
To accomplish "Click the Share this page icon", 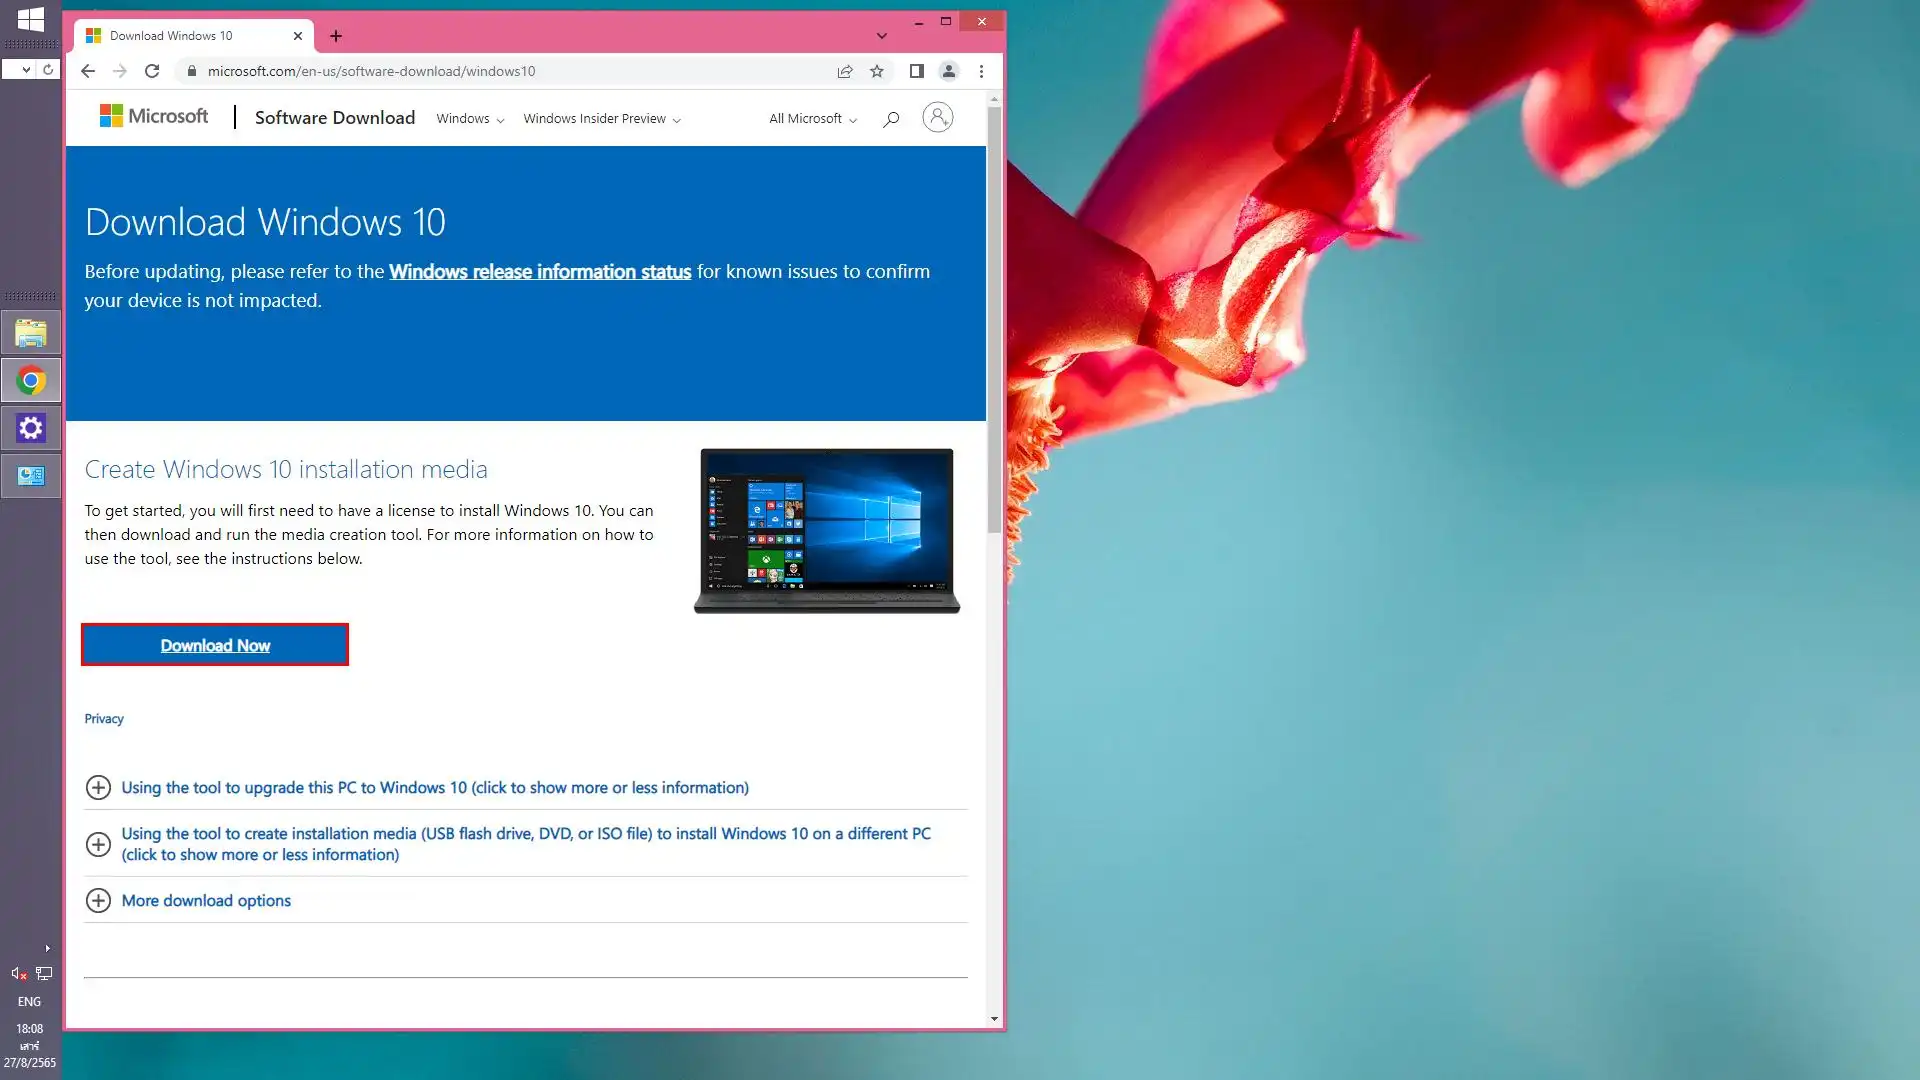I will click(x=845, y=71).
